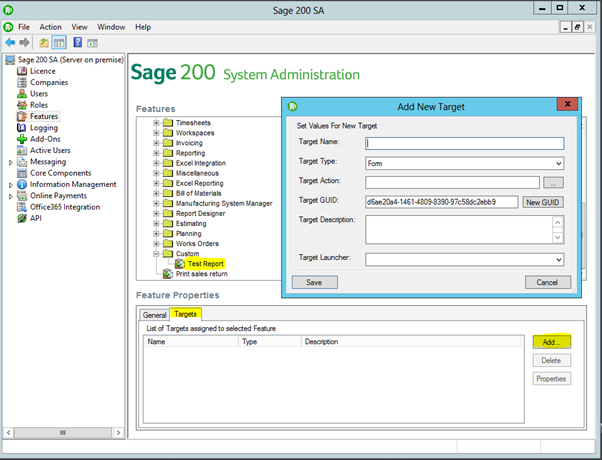Select the Report Designer folder

click(x=200, y=213)
